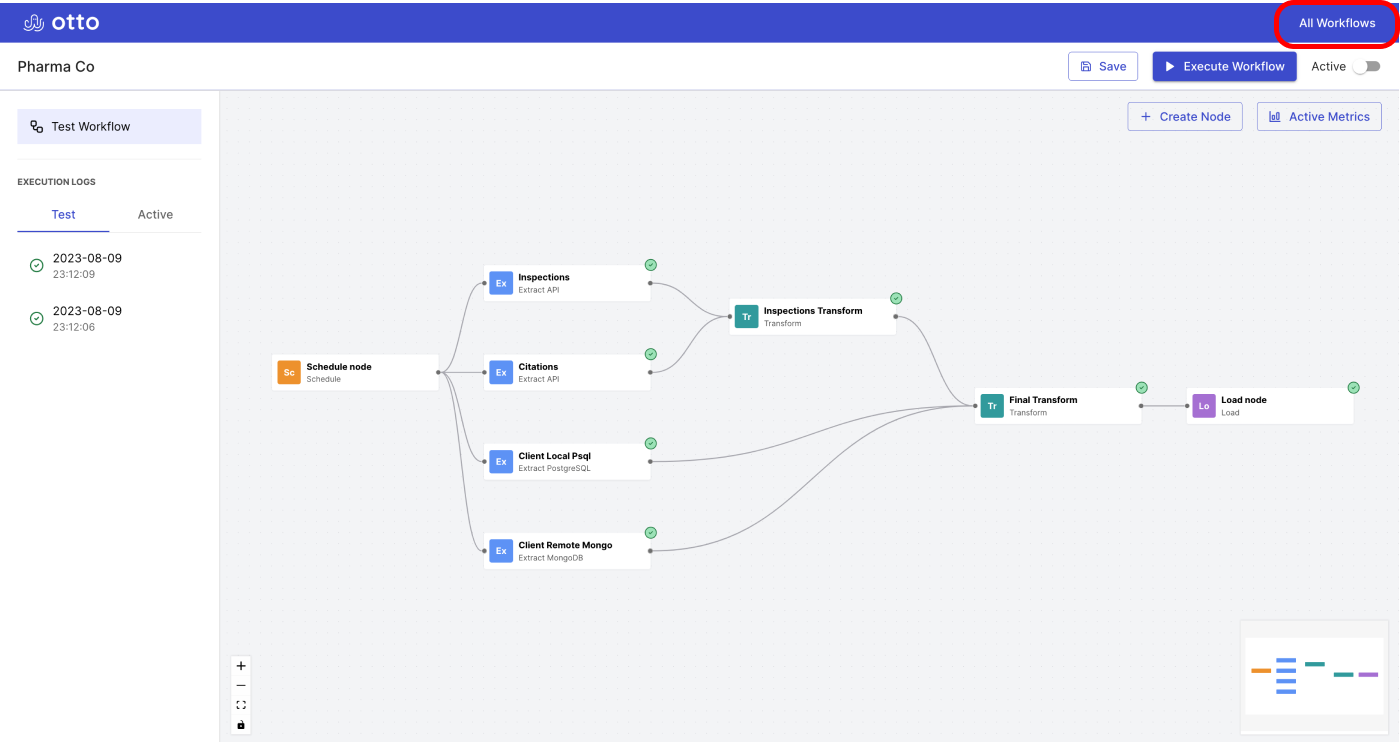Save the workflow

click(1103, 66)
